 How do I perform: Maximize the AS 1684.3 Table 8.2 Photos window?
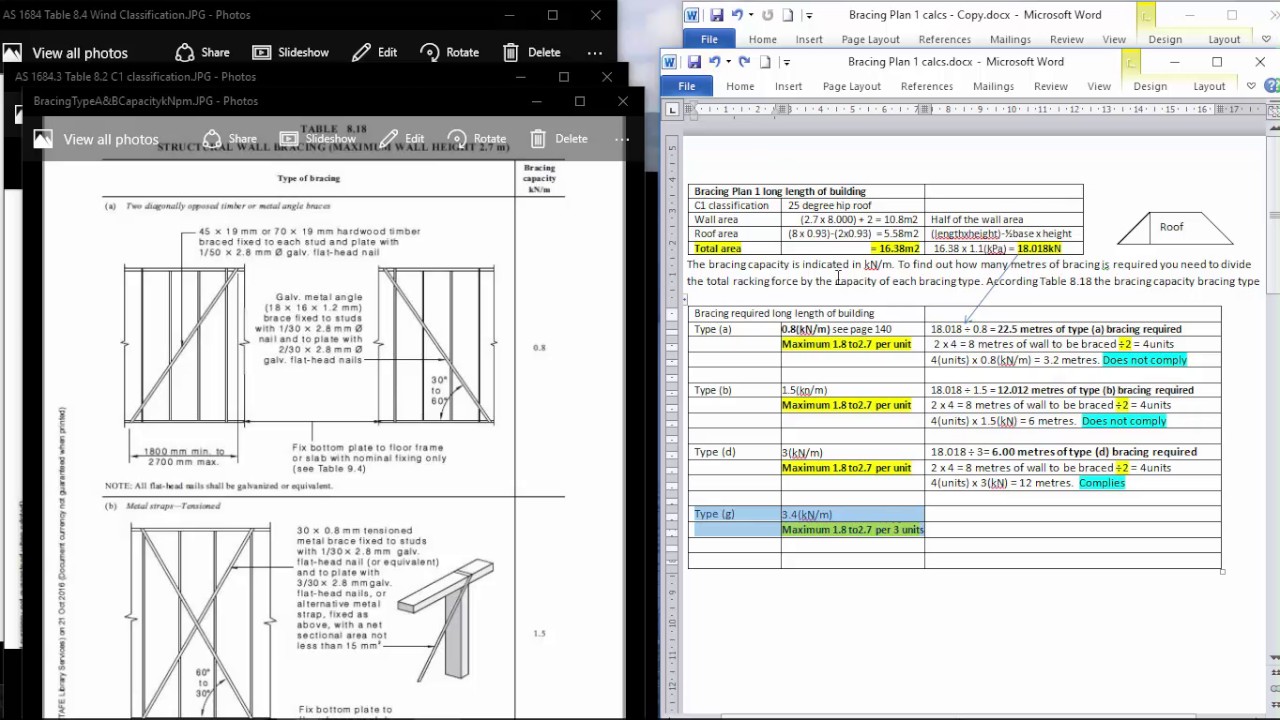coord(564,77)
